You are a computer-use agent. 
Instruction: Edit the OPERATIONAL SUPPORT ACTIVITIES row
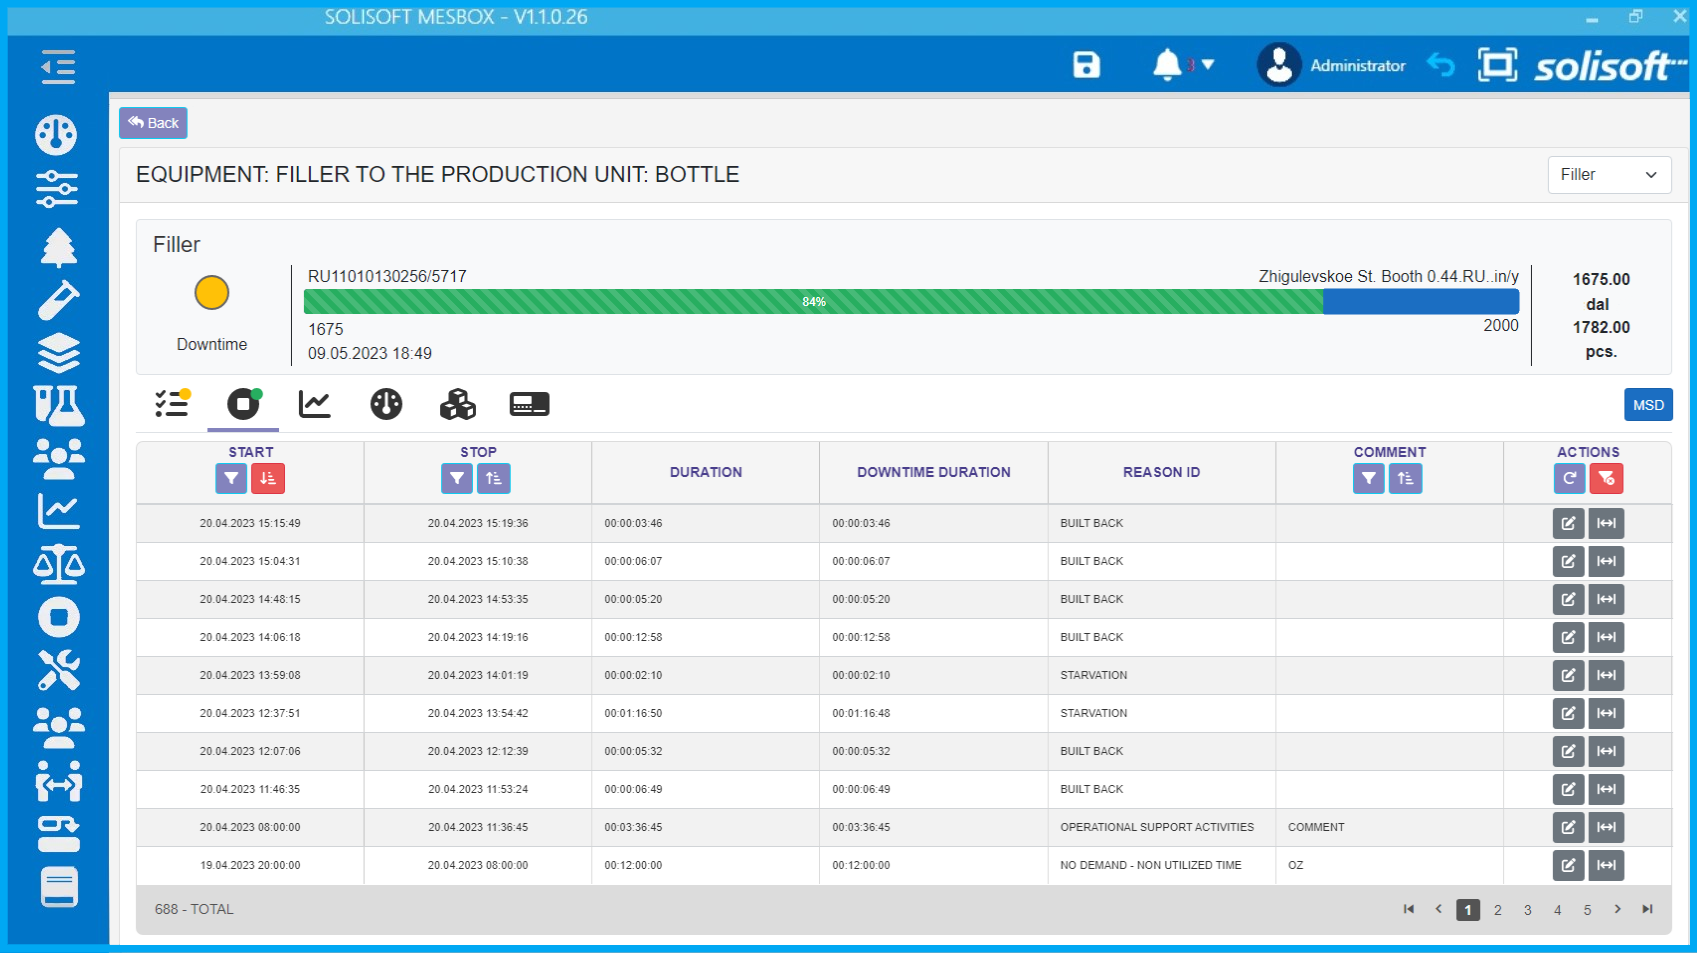pyautogui.click(x=1568, y=827)
